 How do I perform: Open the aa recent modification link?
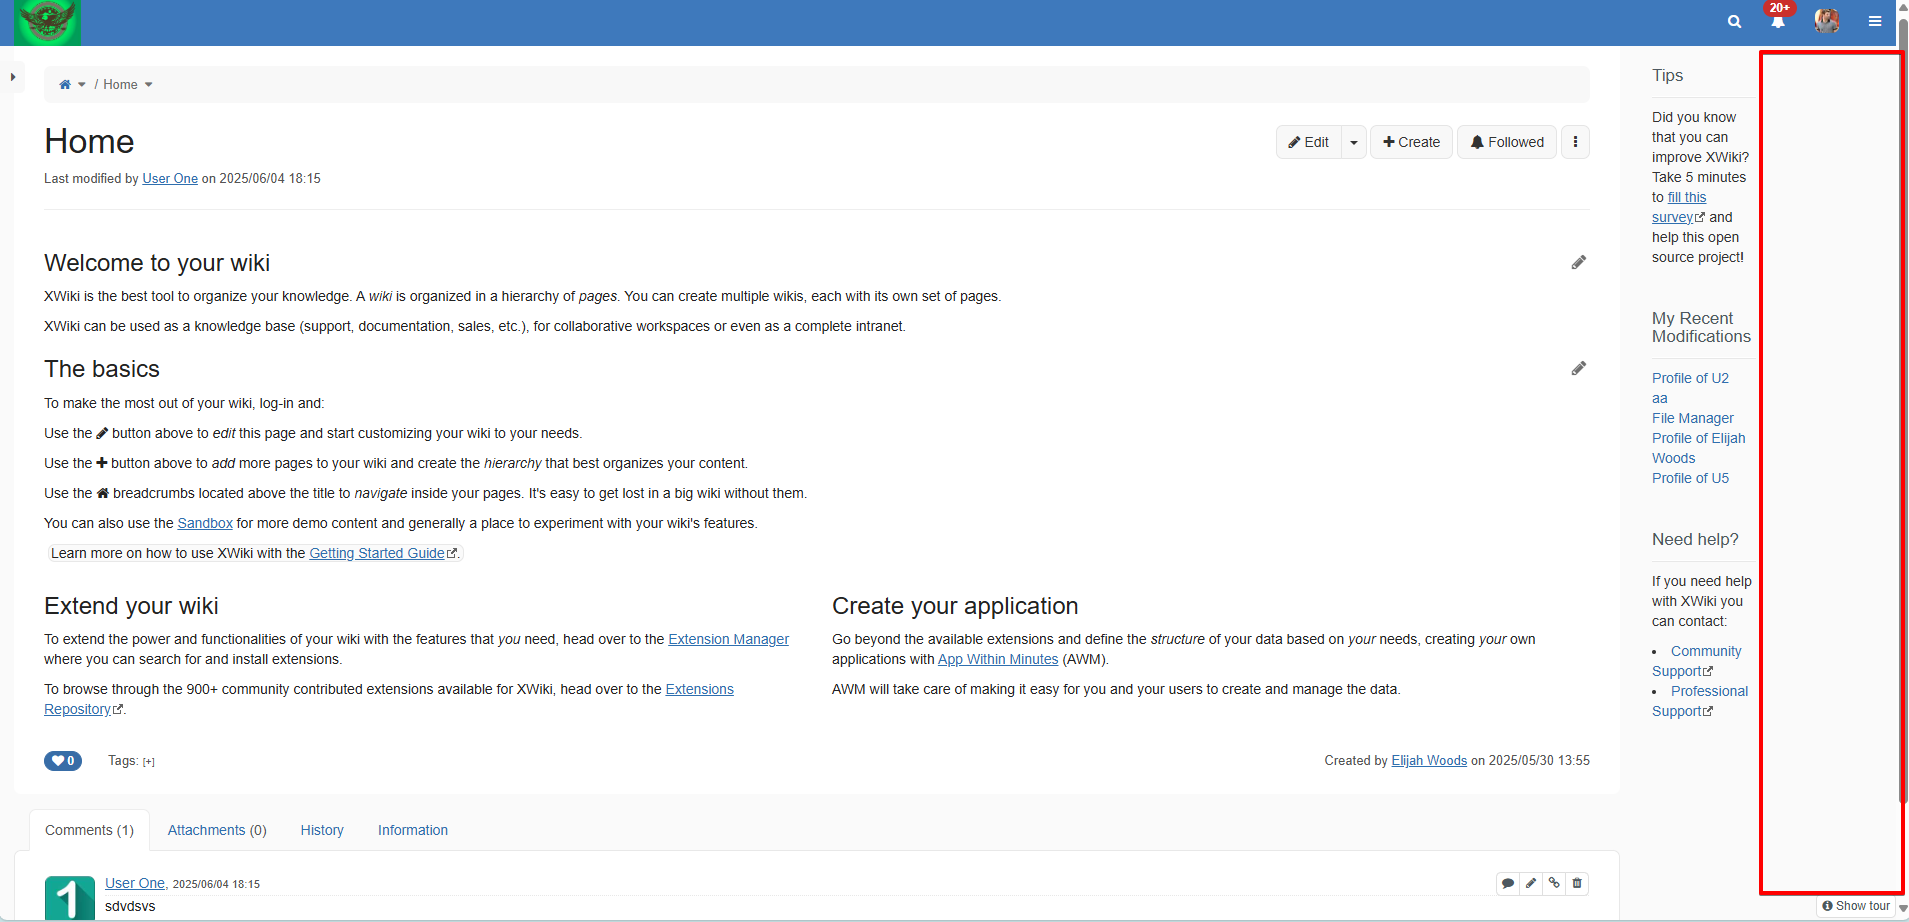coord(1660,398)
